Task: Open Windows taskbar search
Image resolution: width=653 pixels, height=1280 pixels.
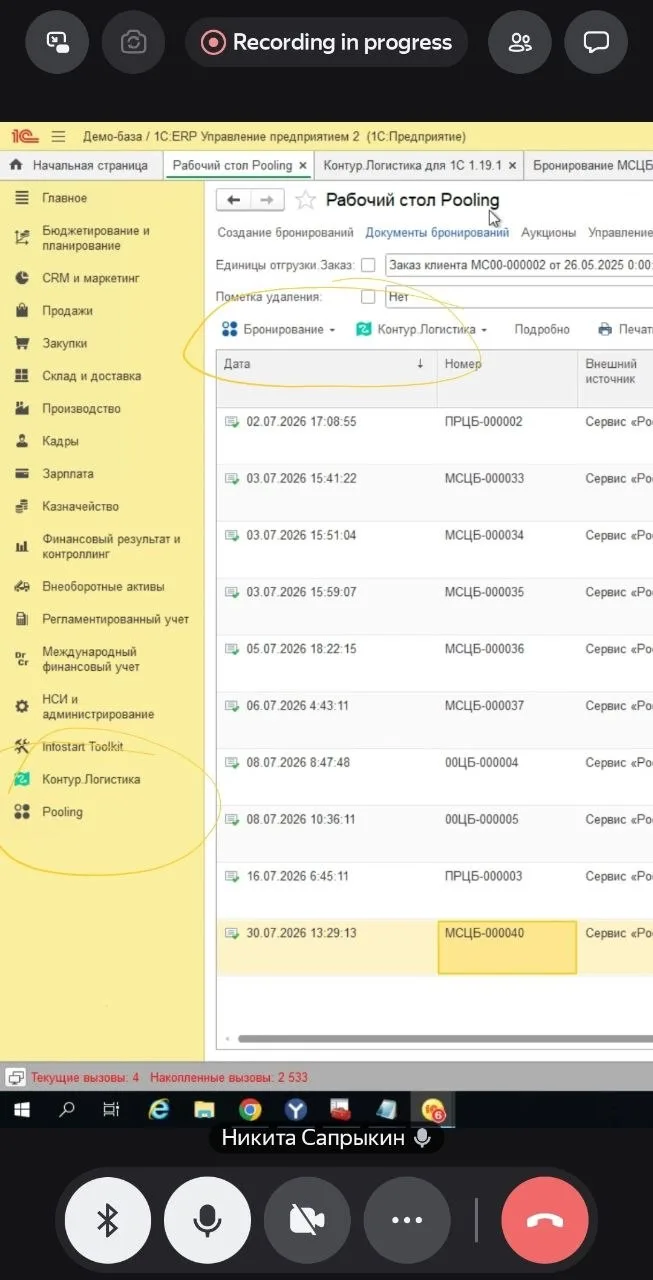Action: (67, 1109)
